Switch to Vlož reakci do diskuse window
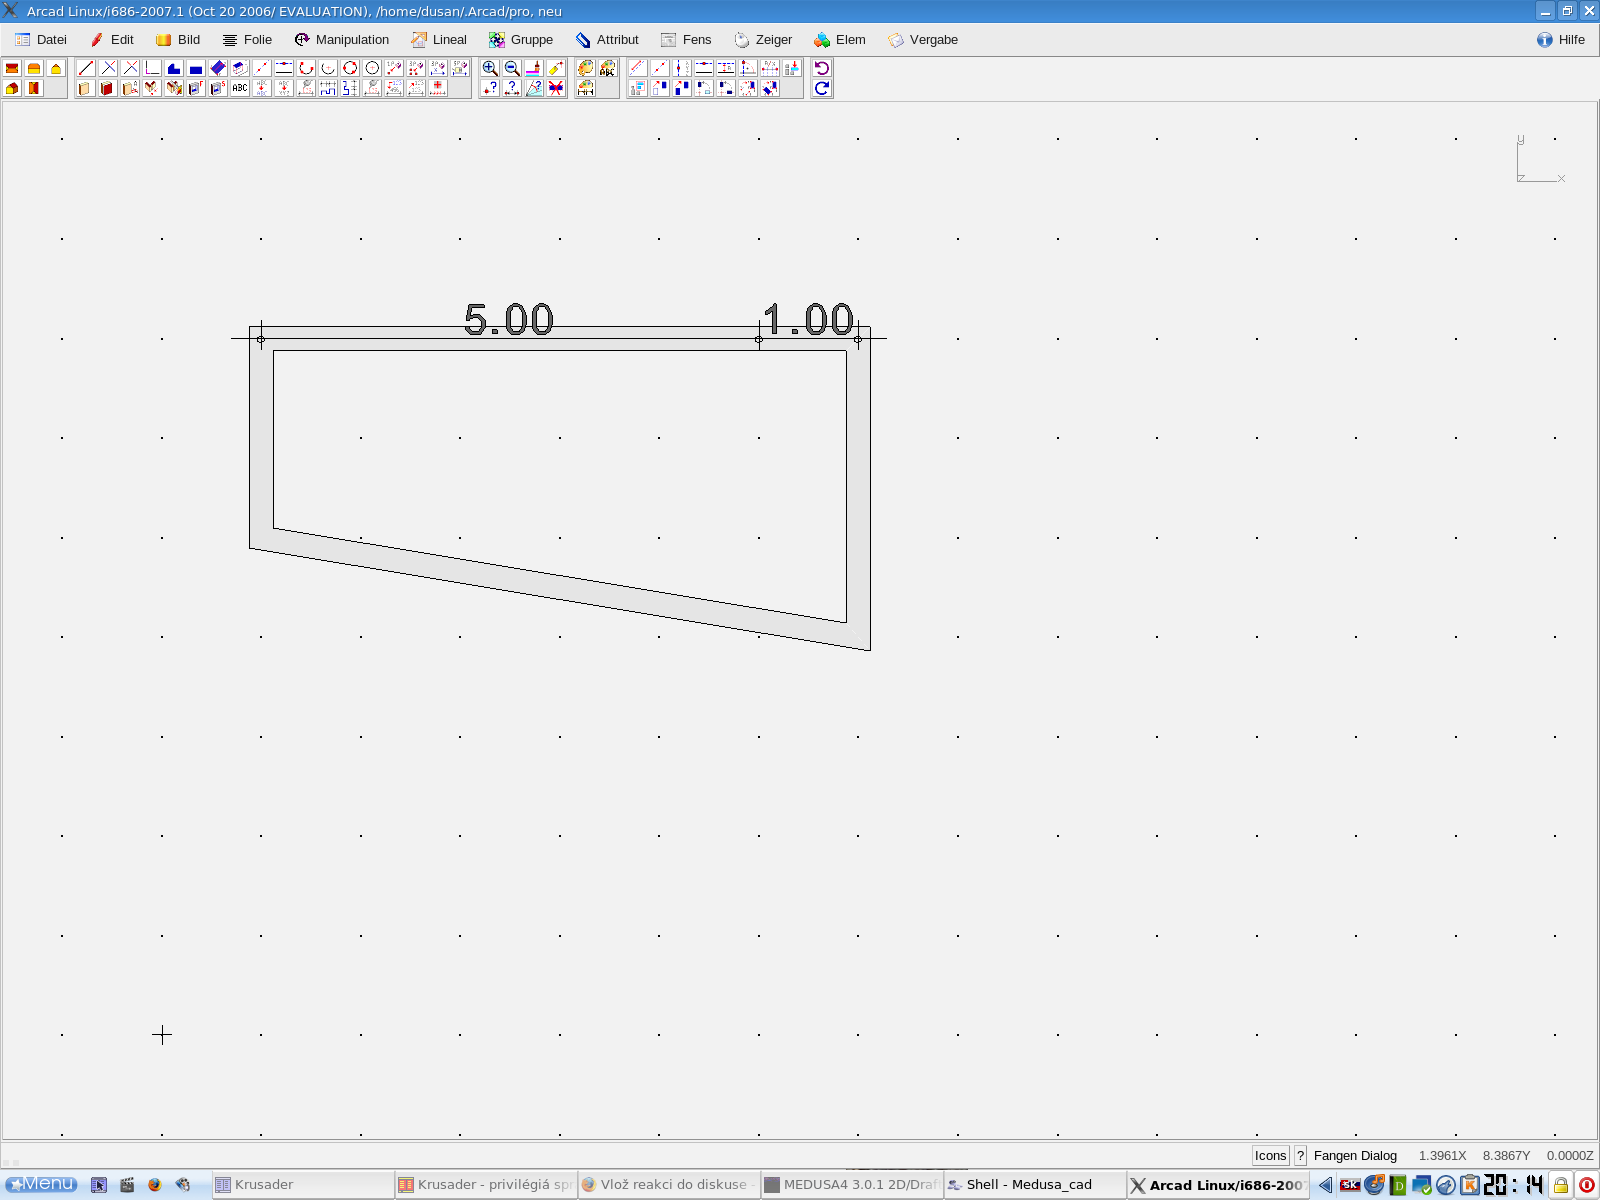1600x1200 pixels. 668,1185
